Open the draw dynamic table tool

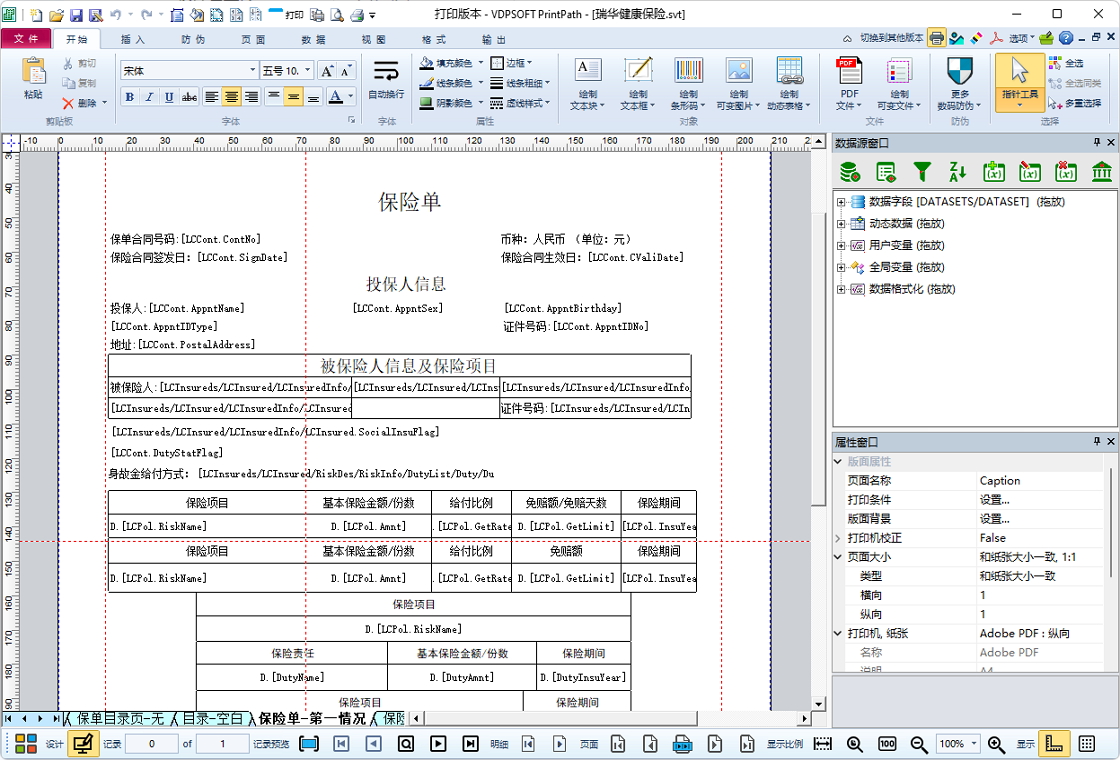pyautogui.click(x=789, y=82)
